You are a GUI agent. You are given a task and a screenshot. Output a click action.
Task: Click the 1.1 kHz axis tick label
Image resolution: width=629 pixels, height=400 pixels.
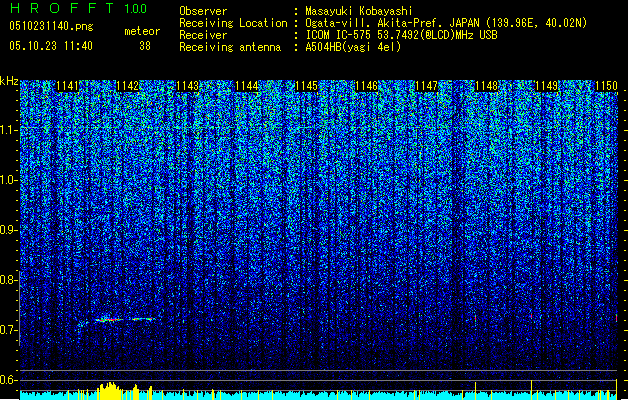(x=8, y=130)
